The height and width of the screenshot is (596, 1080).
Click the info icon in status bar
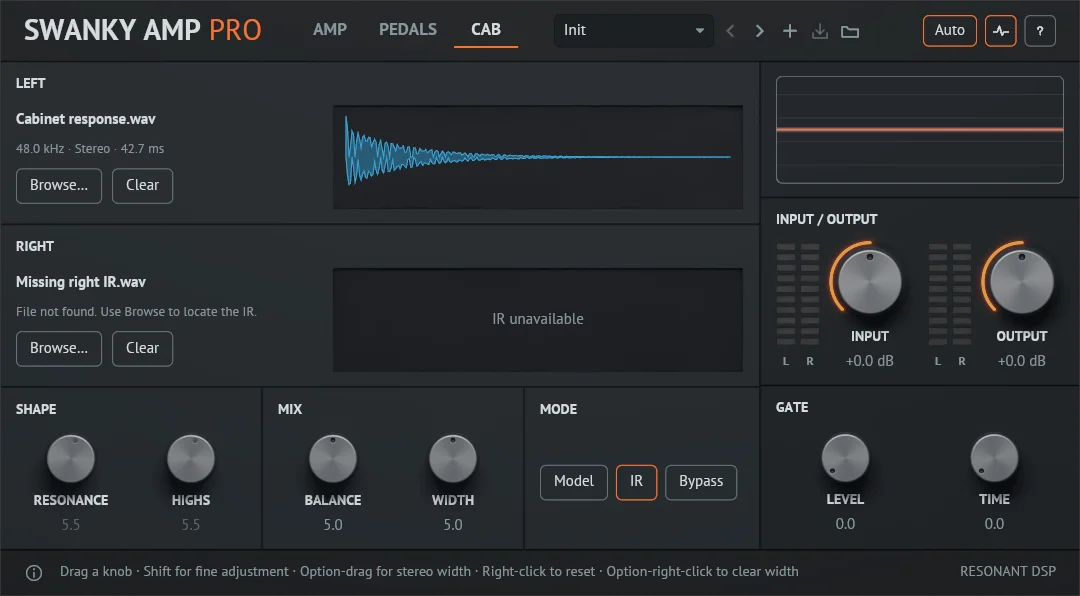(x=34, y=572)
